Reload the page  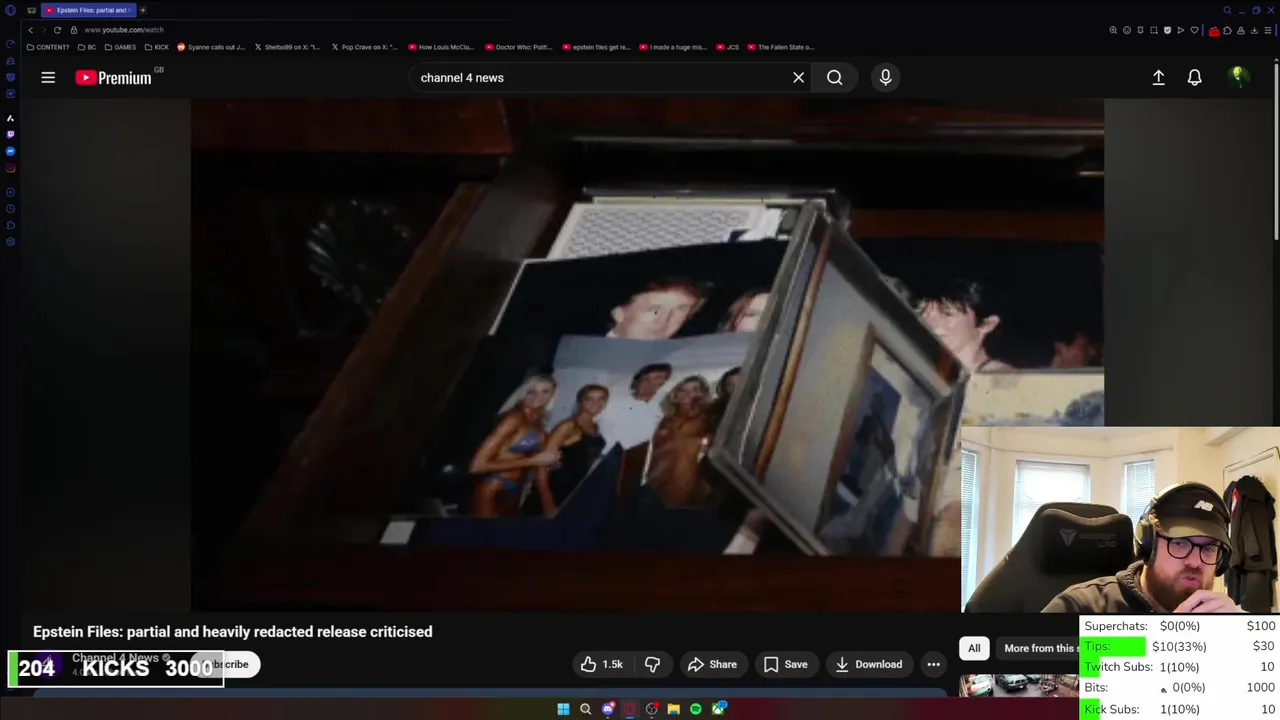[x=57, y=30]
